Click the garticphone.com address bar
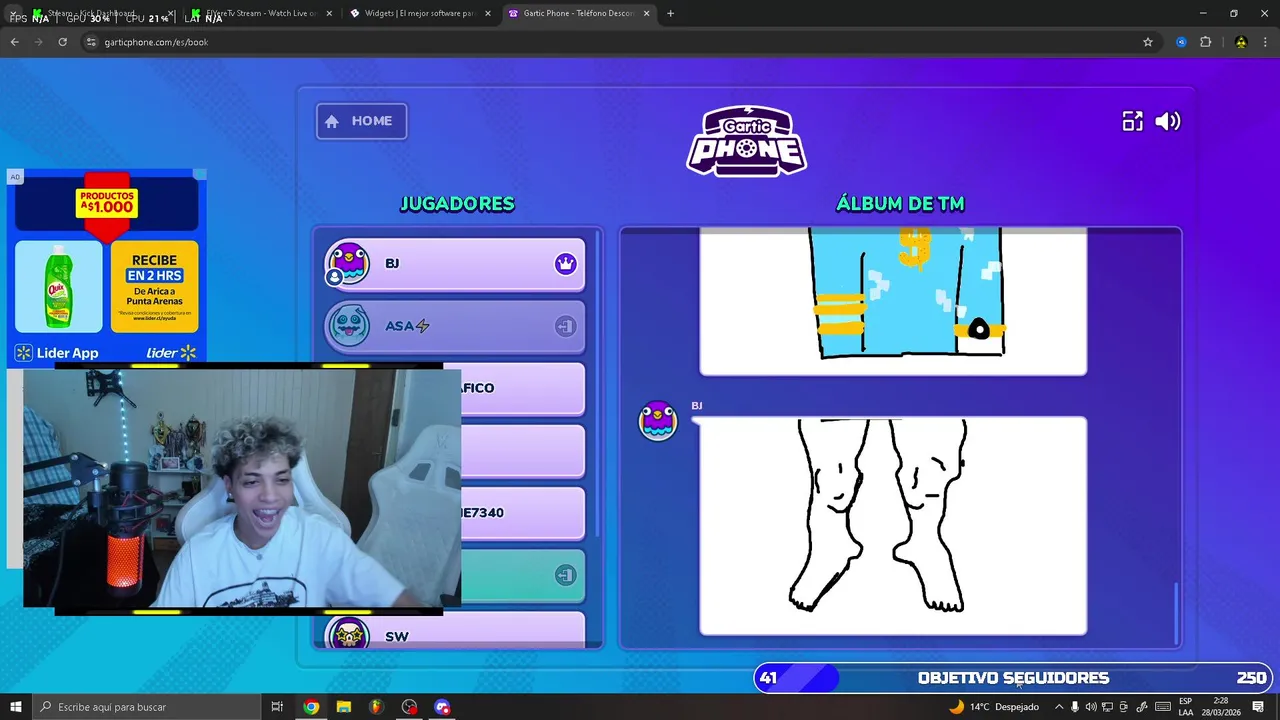 coord(620,42)
